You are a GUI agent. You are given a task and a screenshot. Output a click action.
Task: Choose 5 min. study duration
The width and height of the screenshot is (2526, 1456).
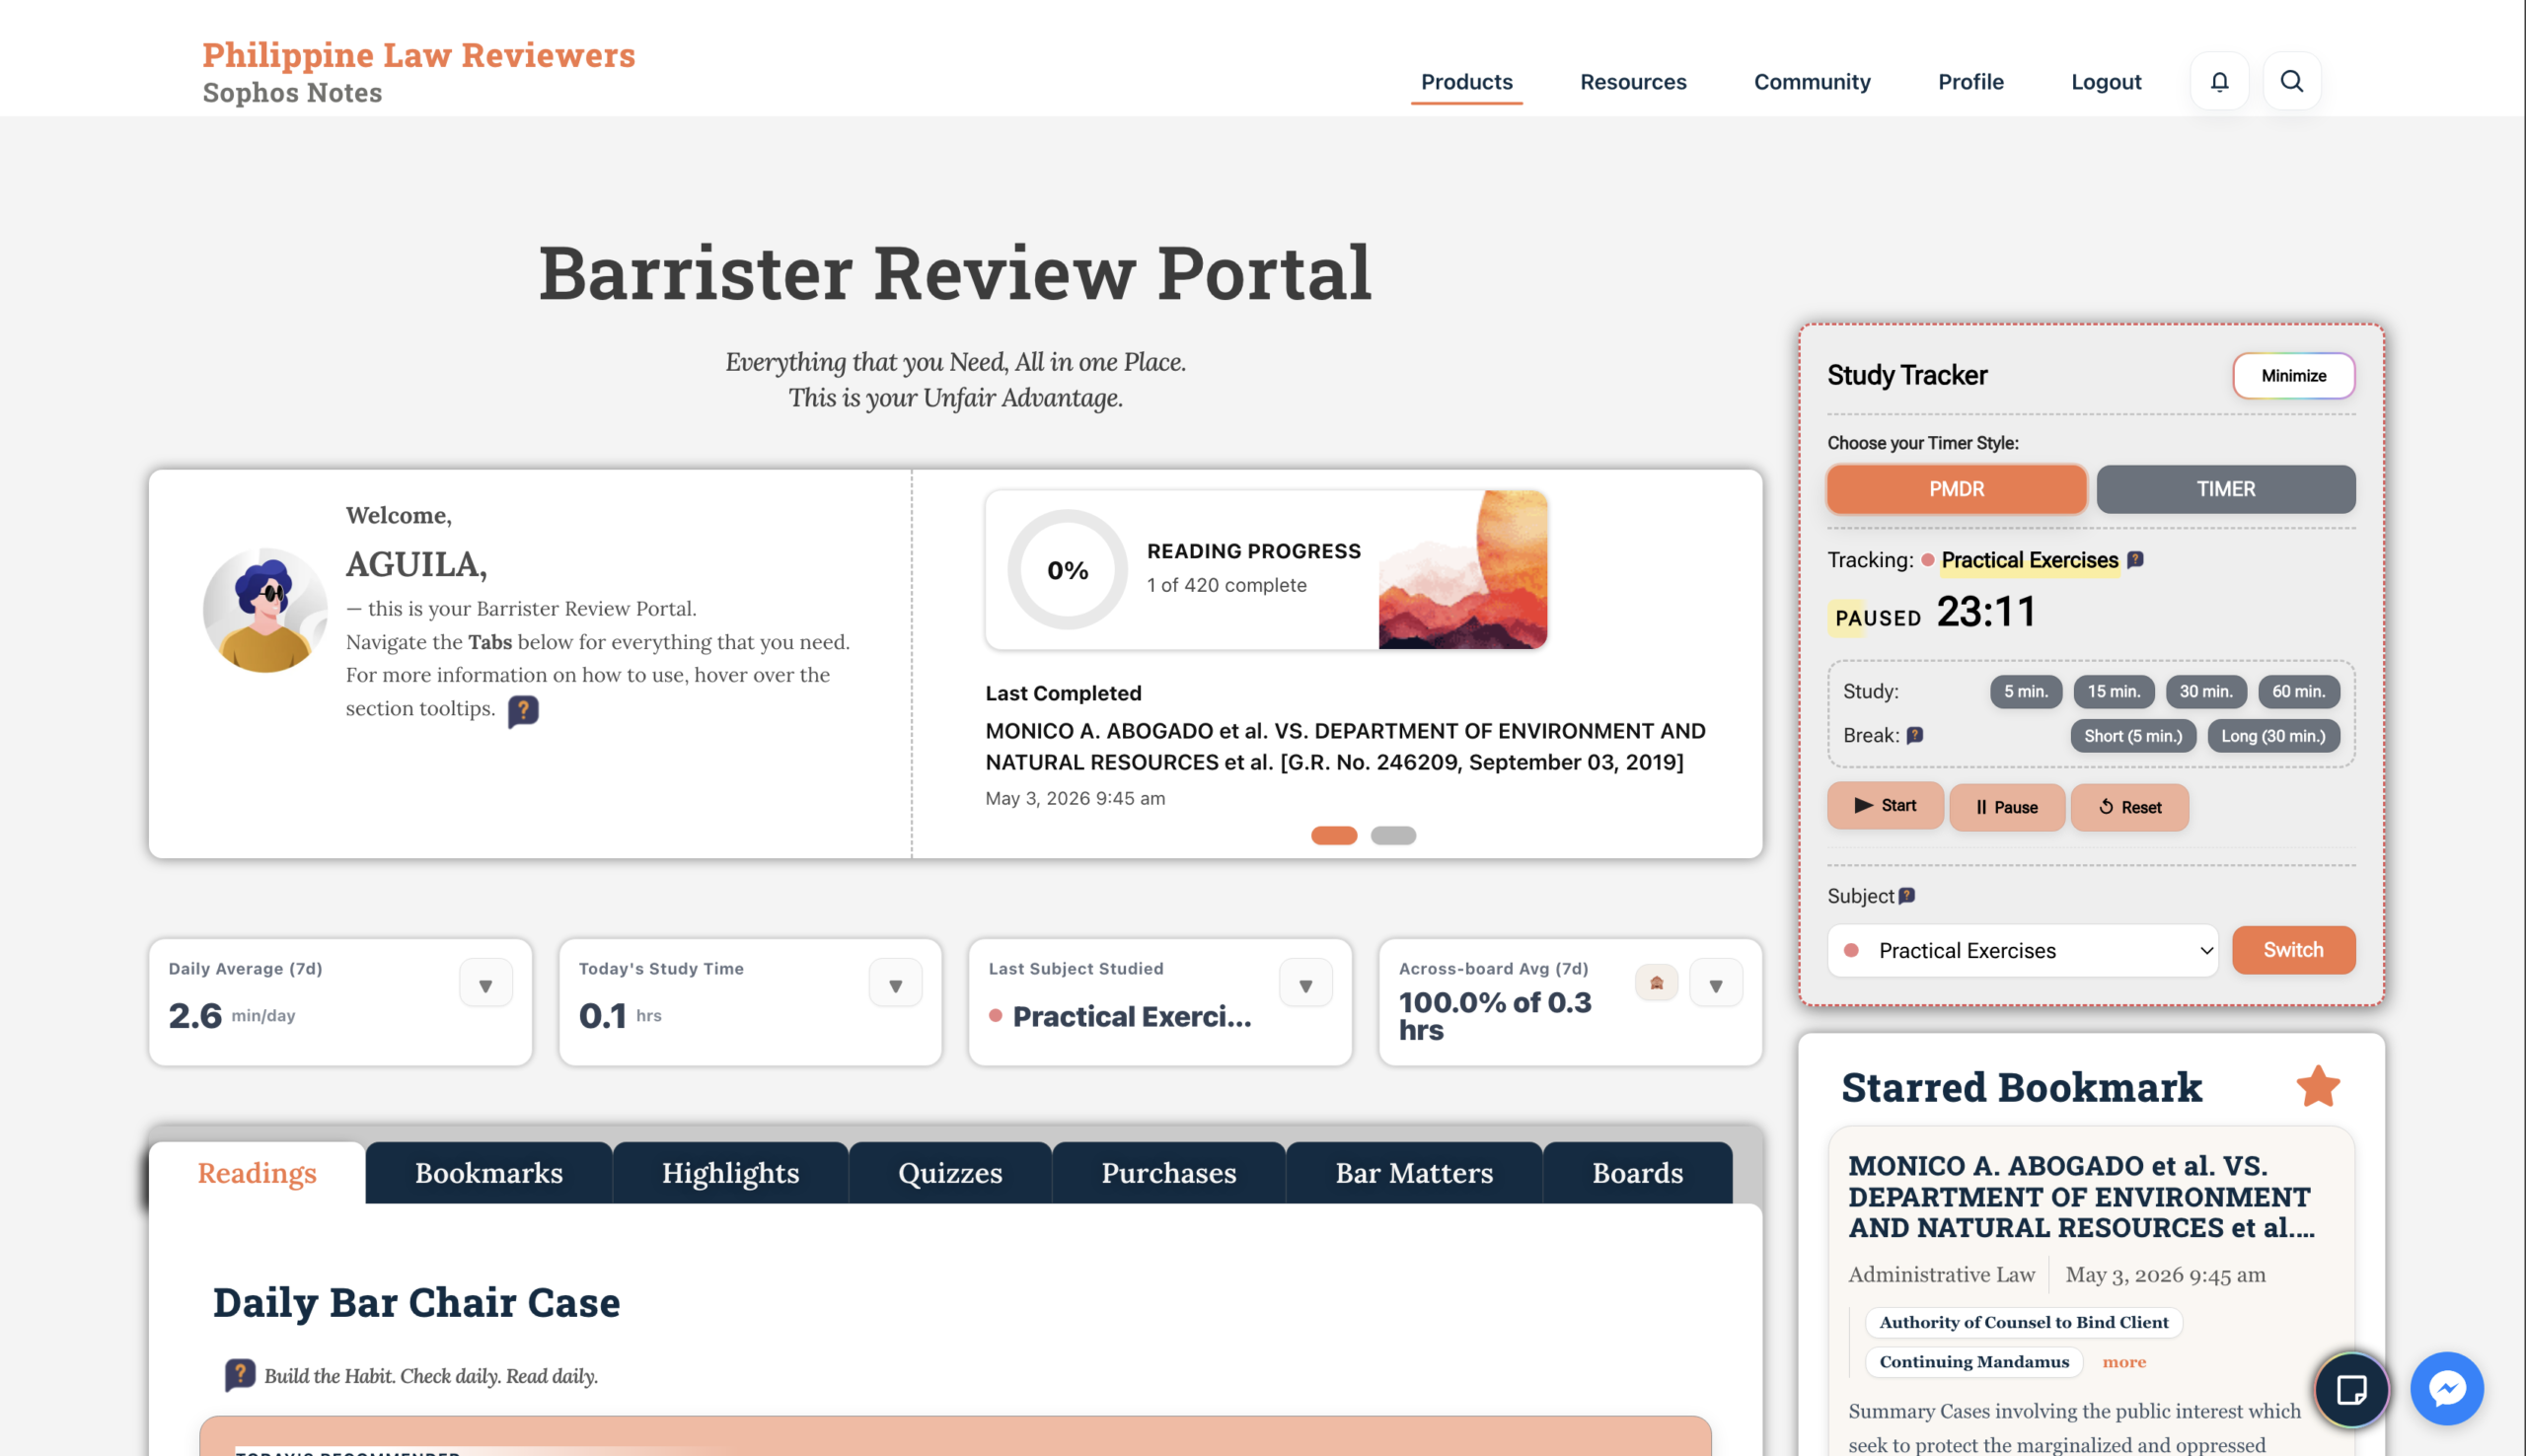2025,691
